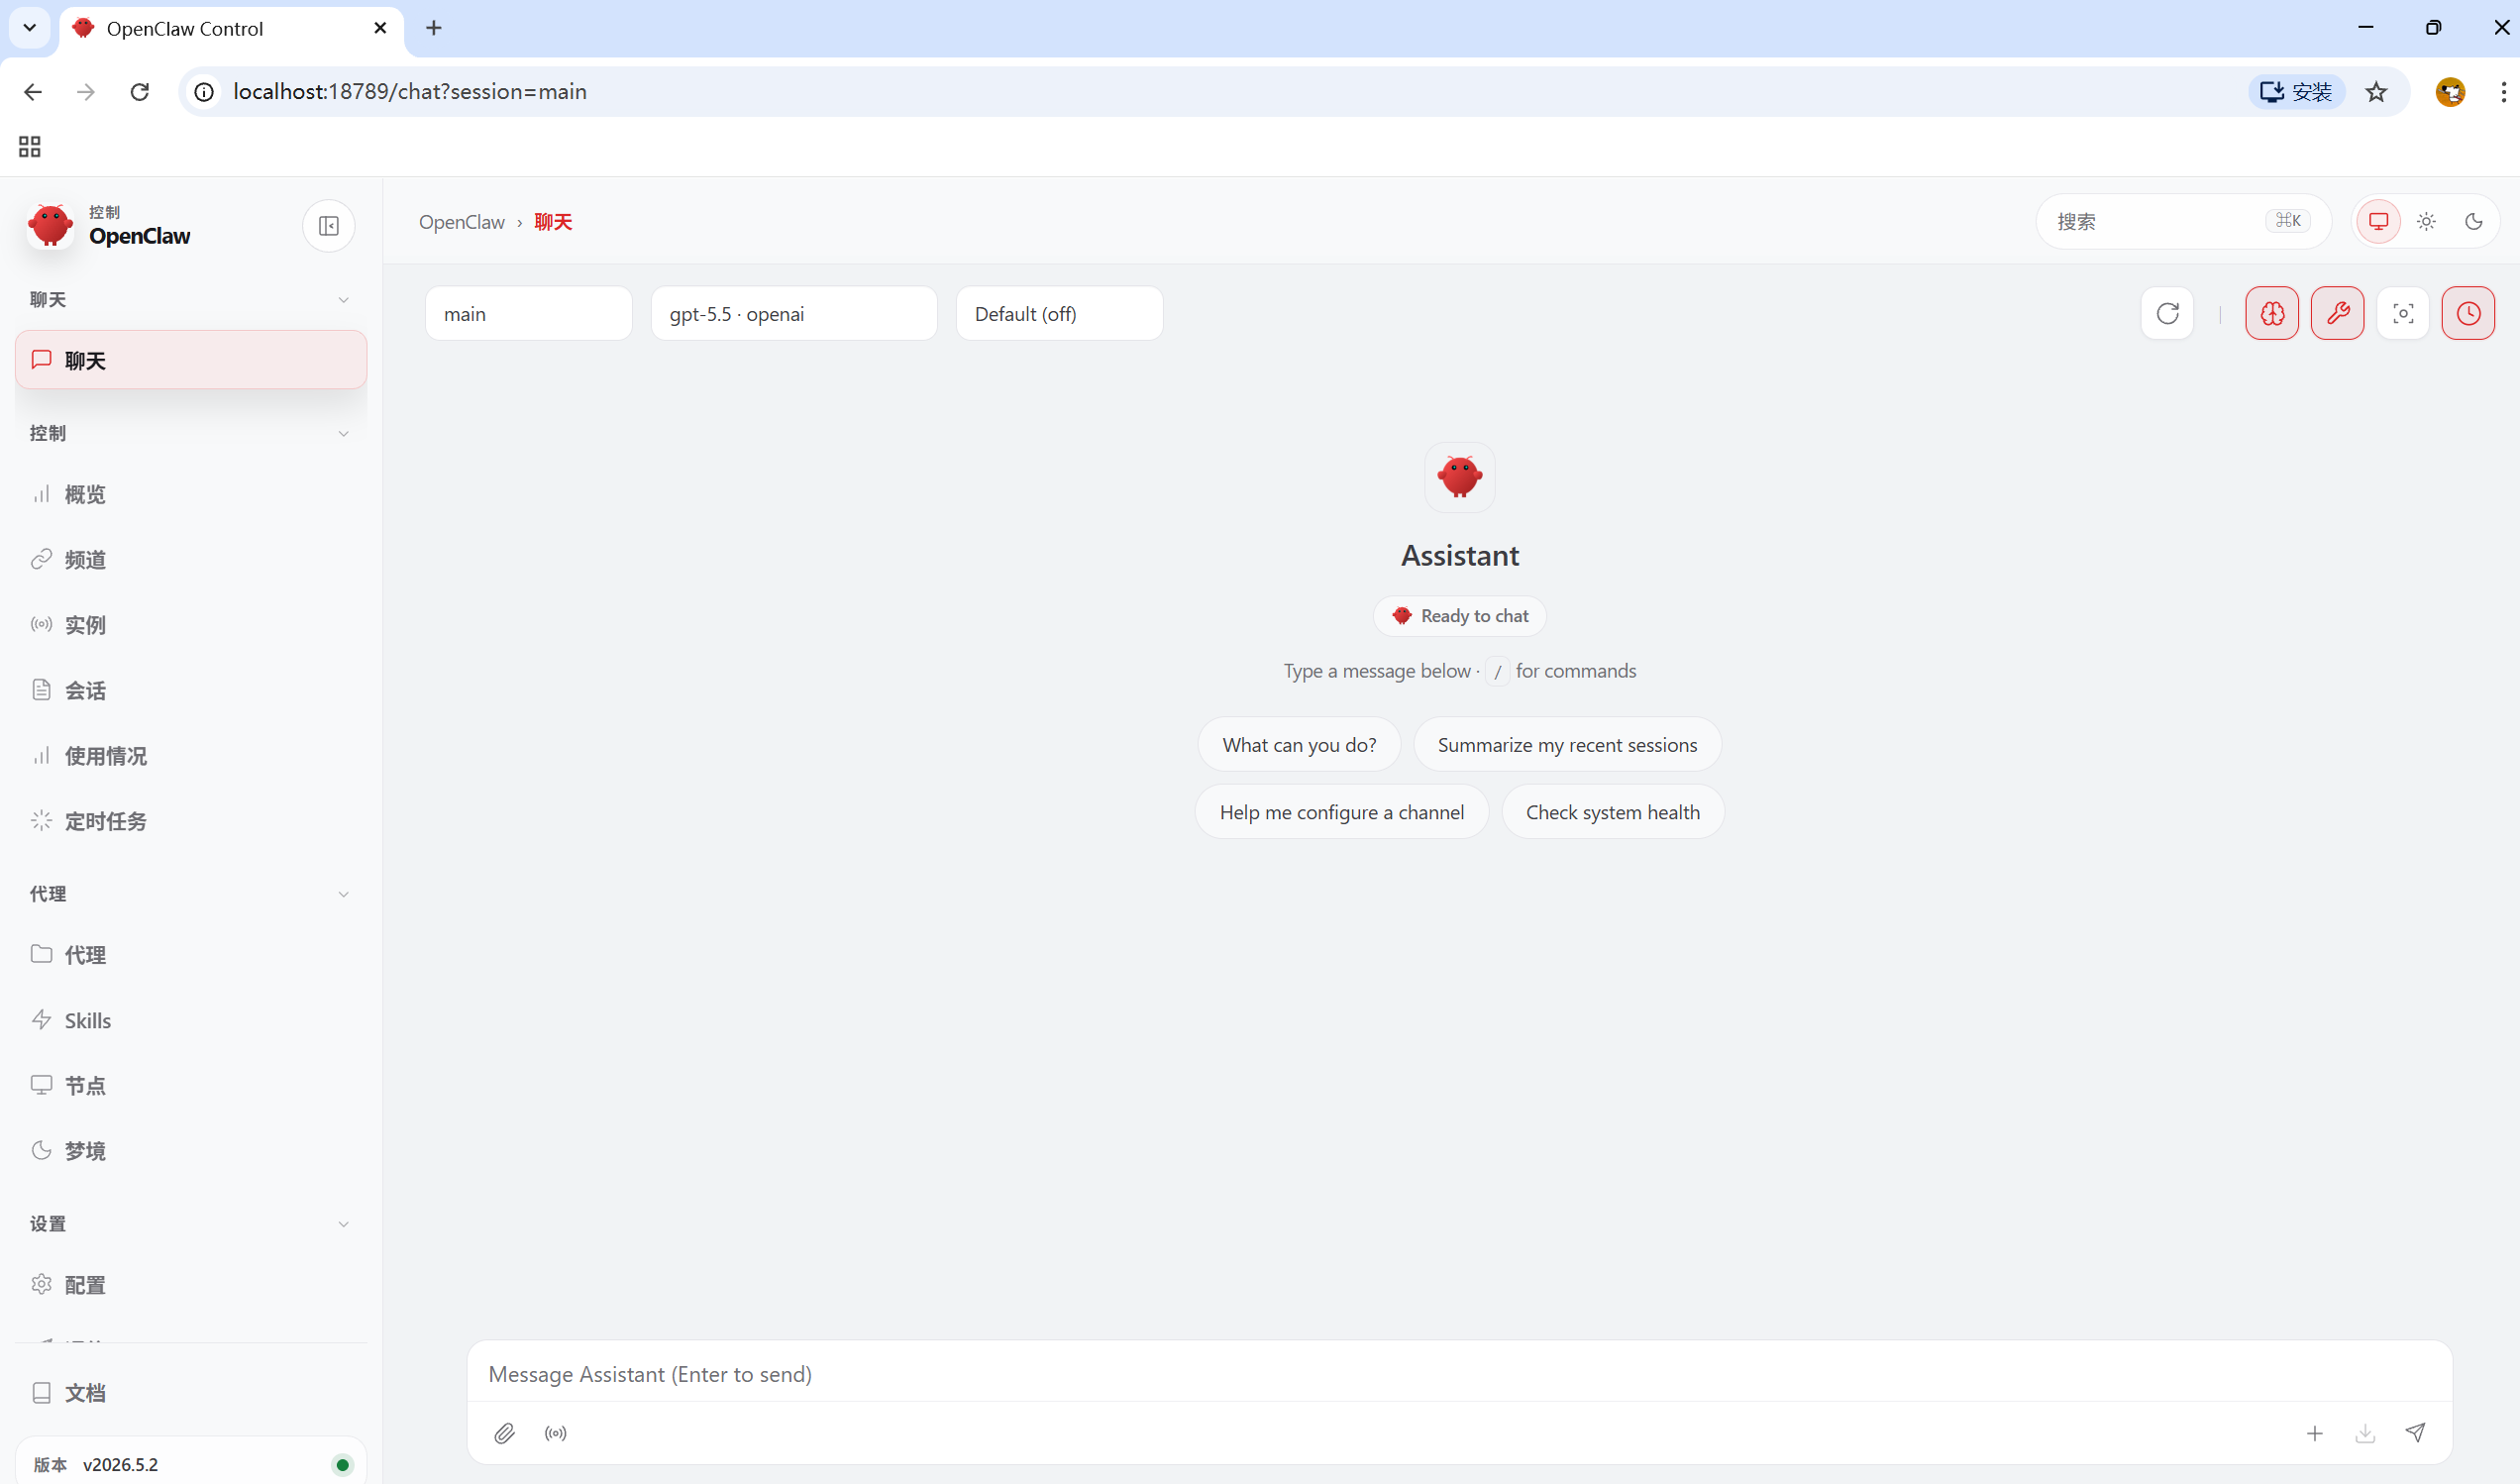The image size is (2520, 1484).
Task: Open the 配置 configuration page
Action: 191,1285
